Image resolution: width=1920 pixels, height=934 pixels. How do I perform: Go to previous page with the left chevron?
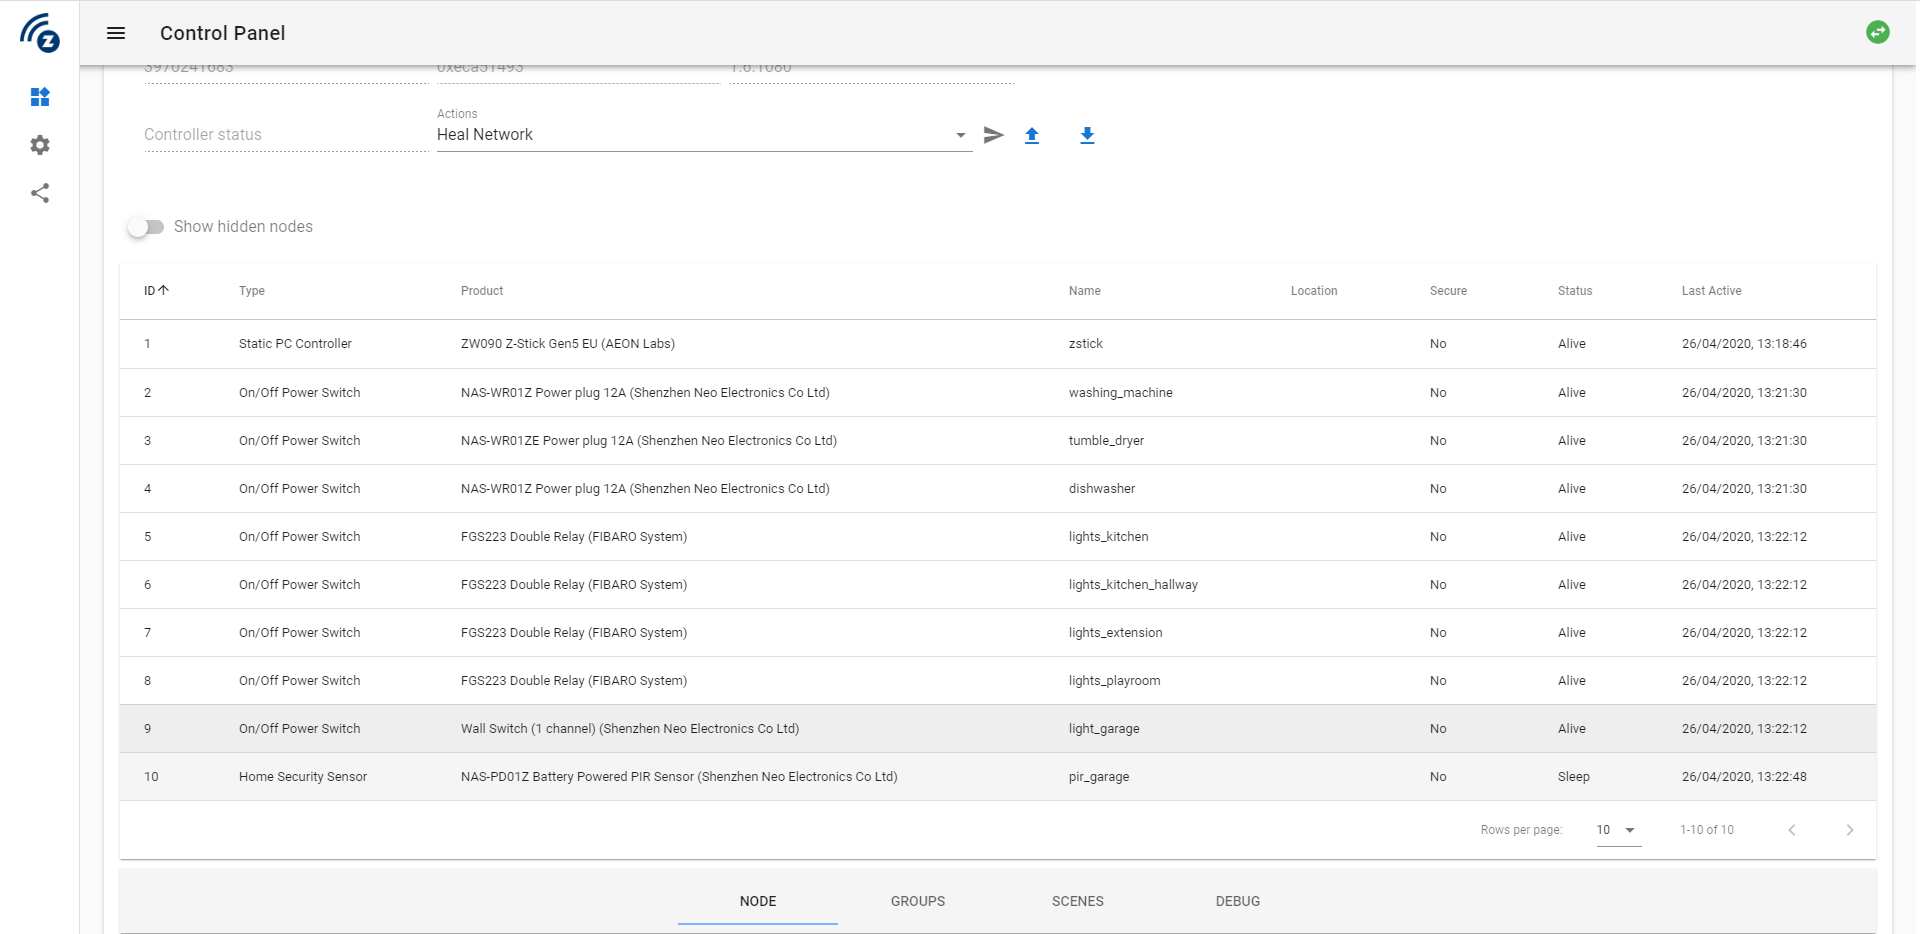[1793, 830]
